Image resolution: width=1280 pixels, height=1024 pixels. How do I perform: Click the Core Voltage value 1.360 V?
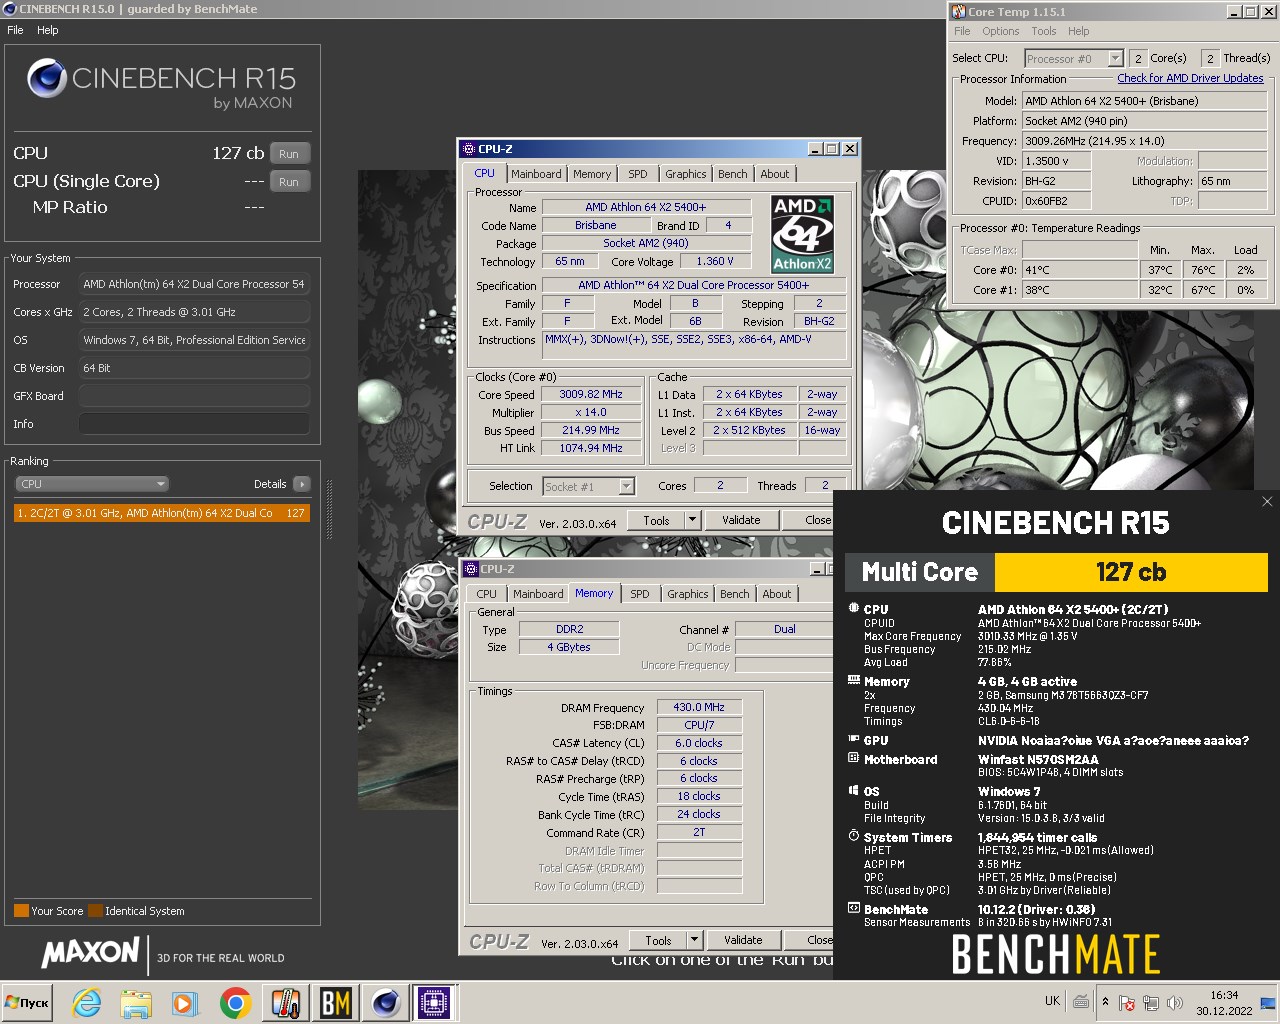tap(715, 261)
